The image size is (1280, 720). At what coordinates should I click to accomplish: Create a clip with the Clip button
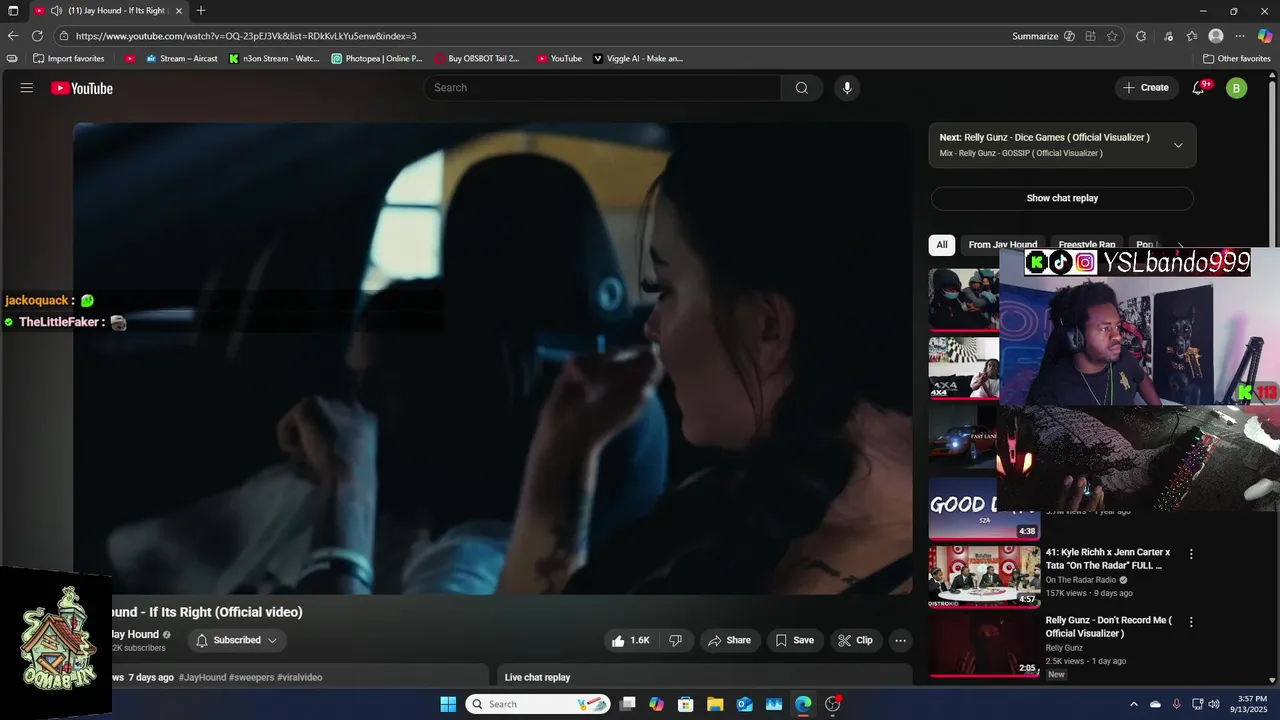855,640
